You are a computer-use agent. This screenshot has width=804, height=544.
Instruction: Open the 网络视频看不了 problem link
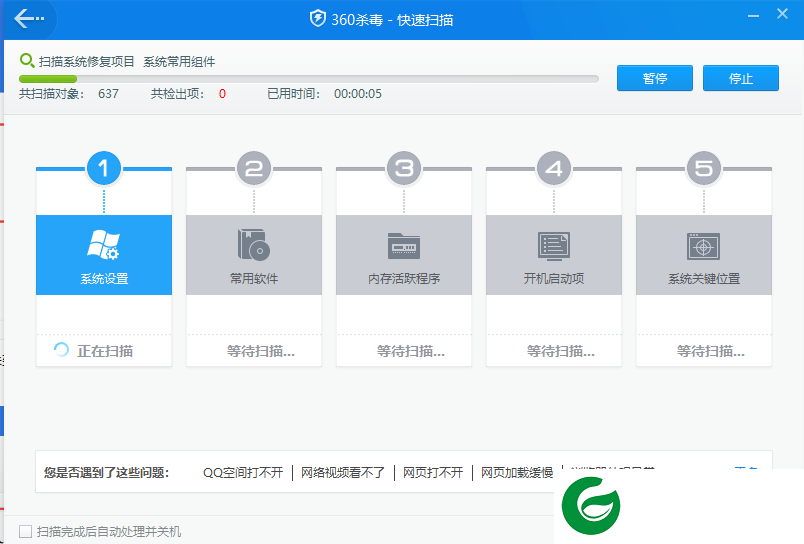point(343,472)
